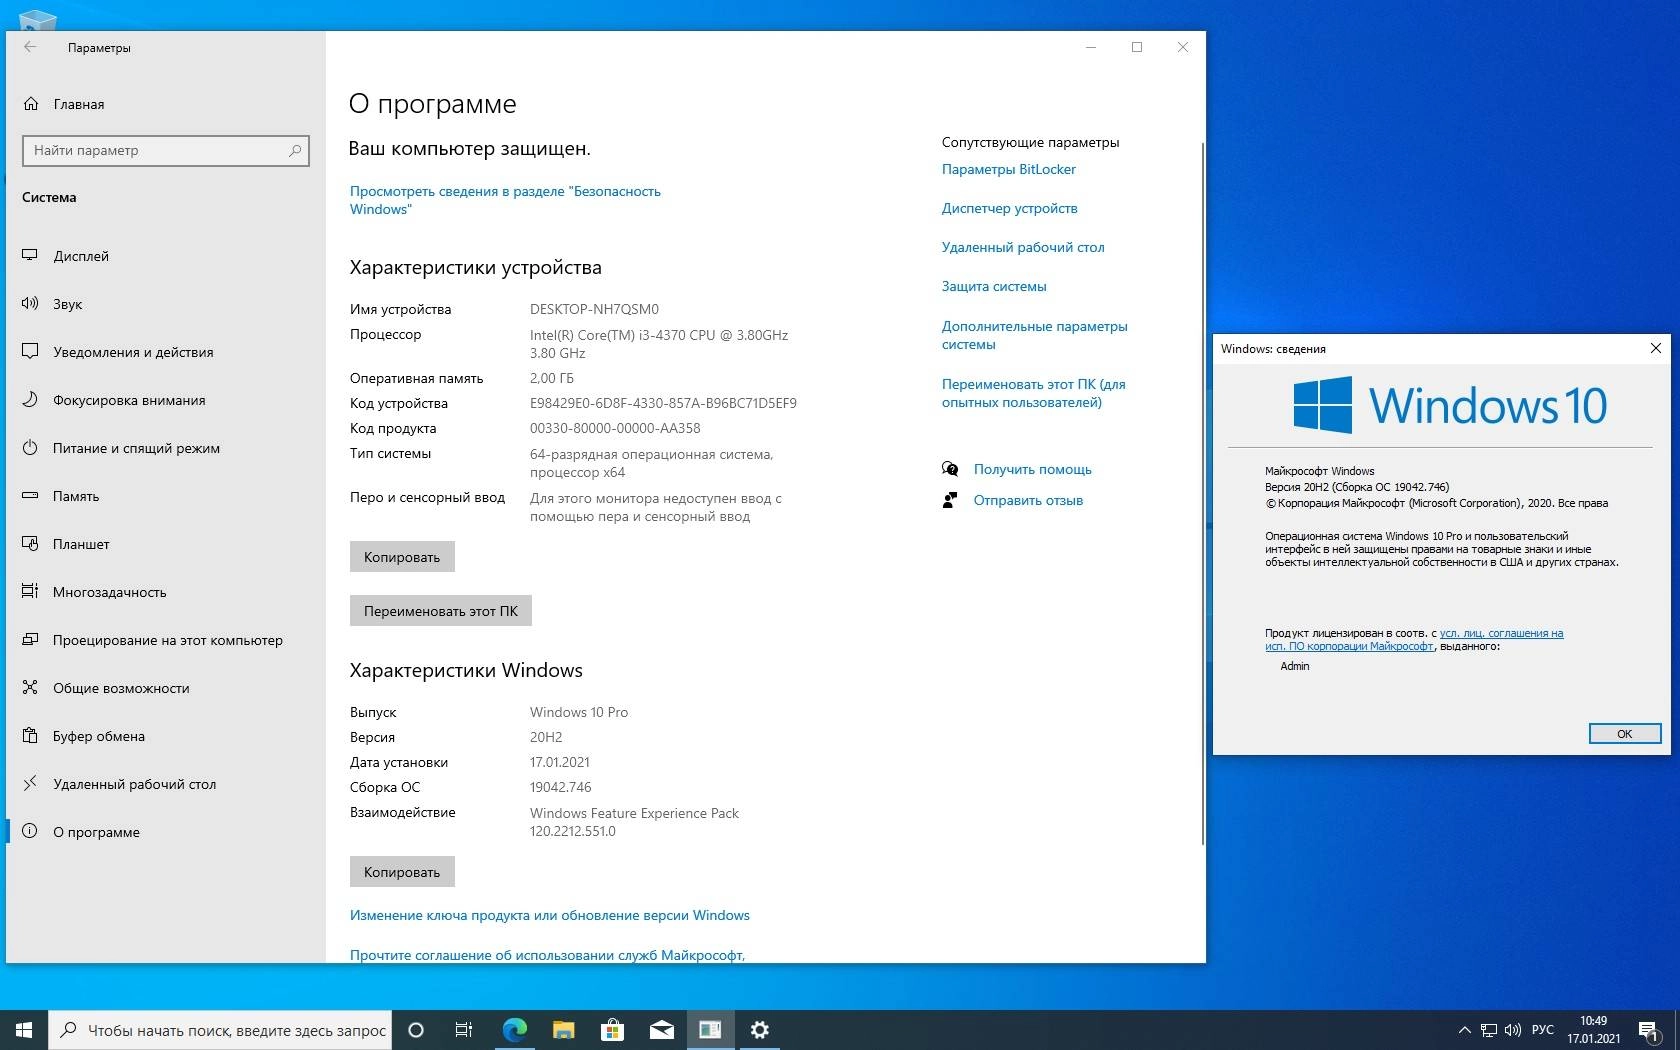Select build number 19042.746 value
This screenshot has height=1050, width=1680.
click(x=561, y=787)
